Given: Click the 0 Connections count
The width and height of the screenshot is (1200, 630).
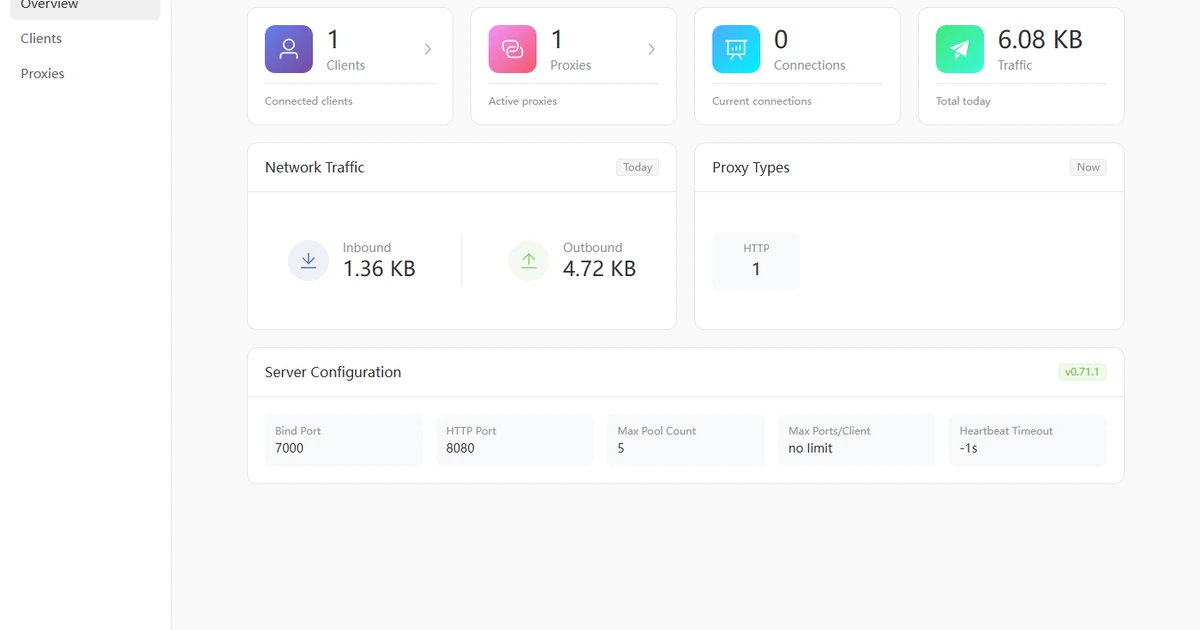Looking at the screenshot, I should coord(781,39).
